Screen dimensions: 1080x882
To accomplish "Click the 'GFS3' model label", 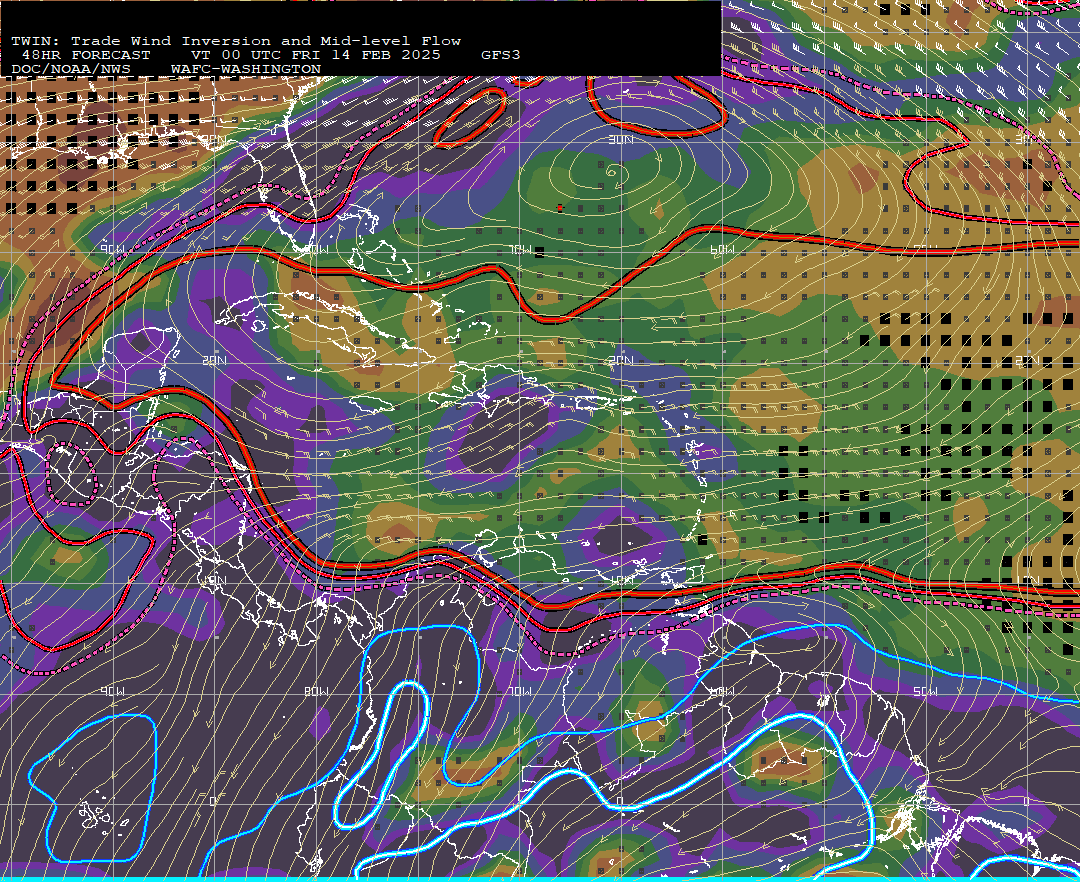I will coord(500,55).
